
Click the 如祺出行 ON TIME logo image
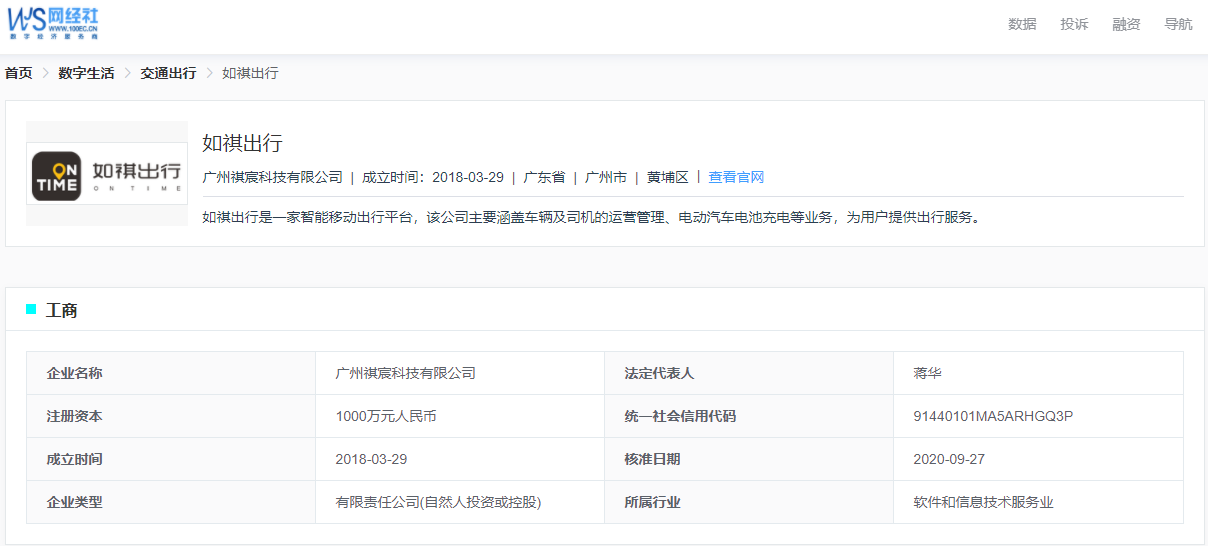[x=107, y=174]
